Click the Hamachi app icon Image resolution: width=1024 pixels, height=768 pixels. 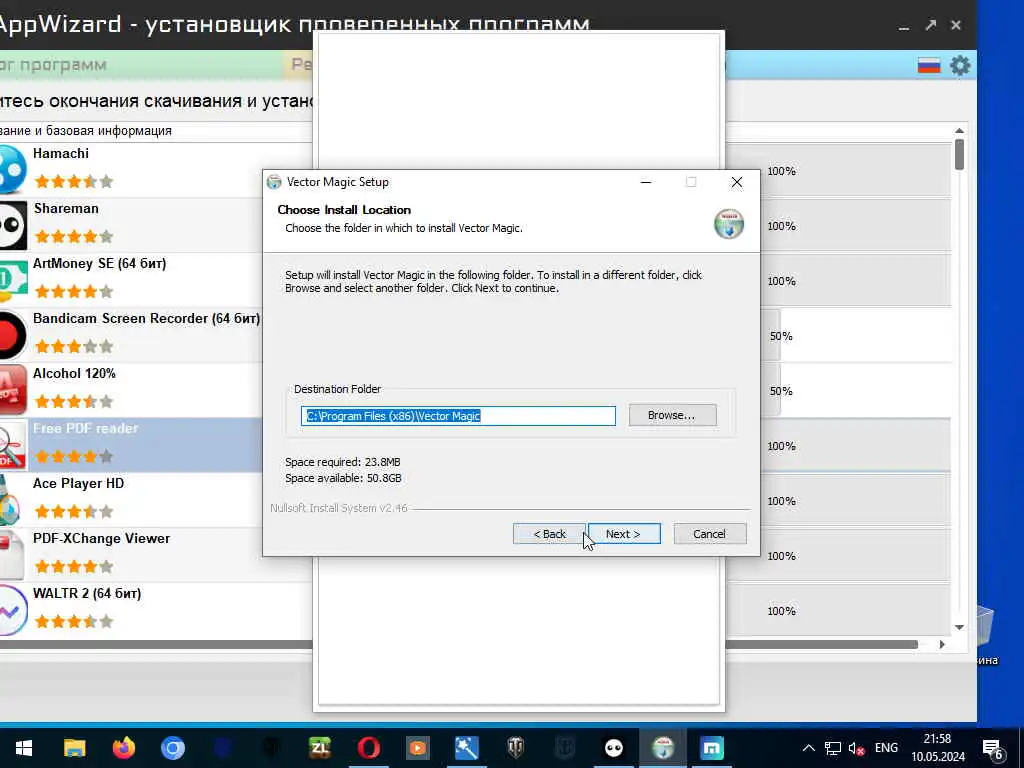click(x=12, y=170)
